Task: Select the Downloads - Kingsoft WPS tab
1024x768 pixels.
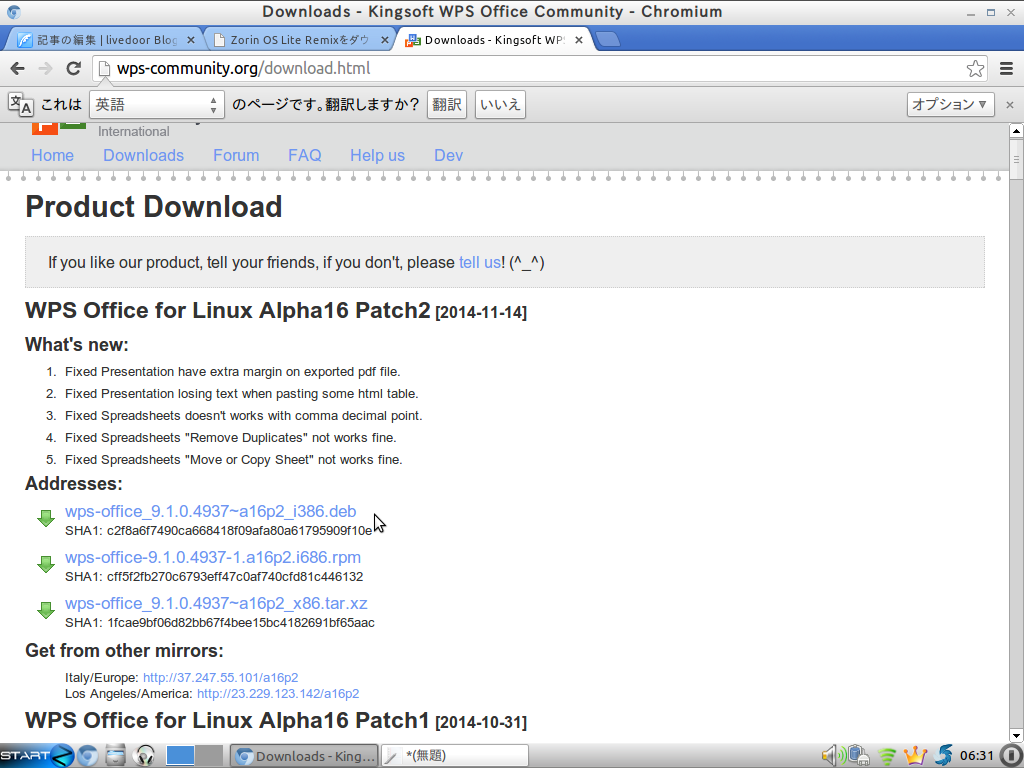Action: [493, 40]
